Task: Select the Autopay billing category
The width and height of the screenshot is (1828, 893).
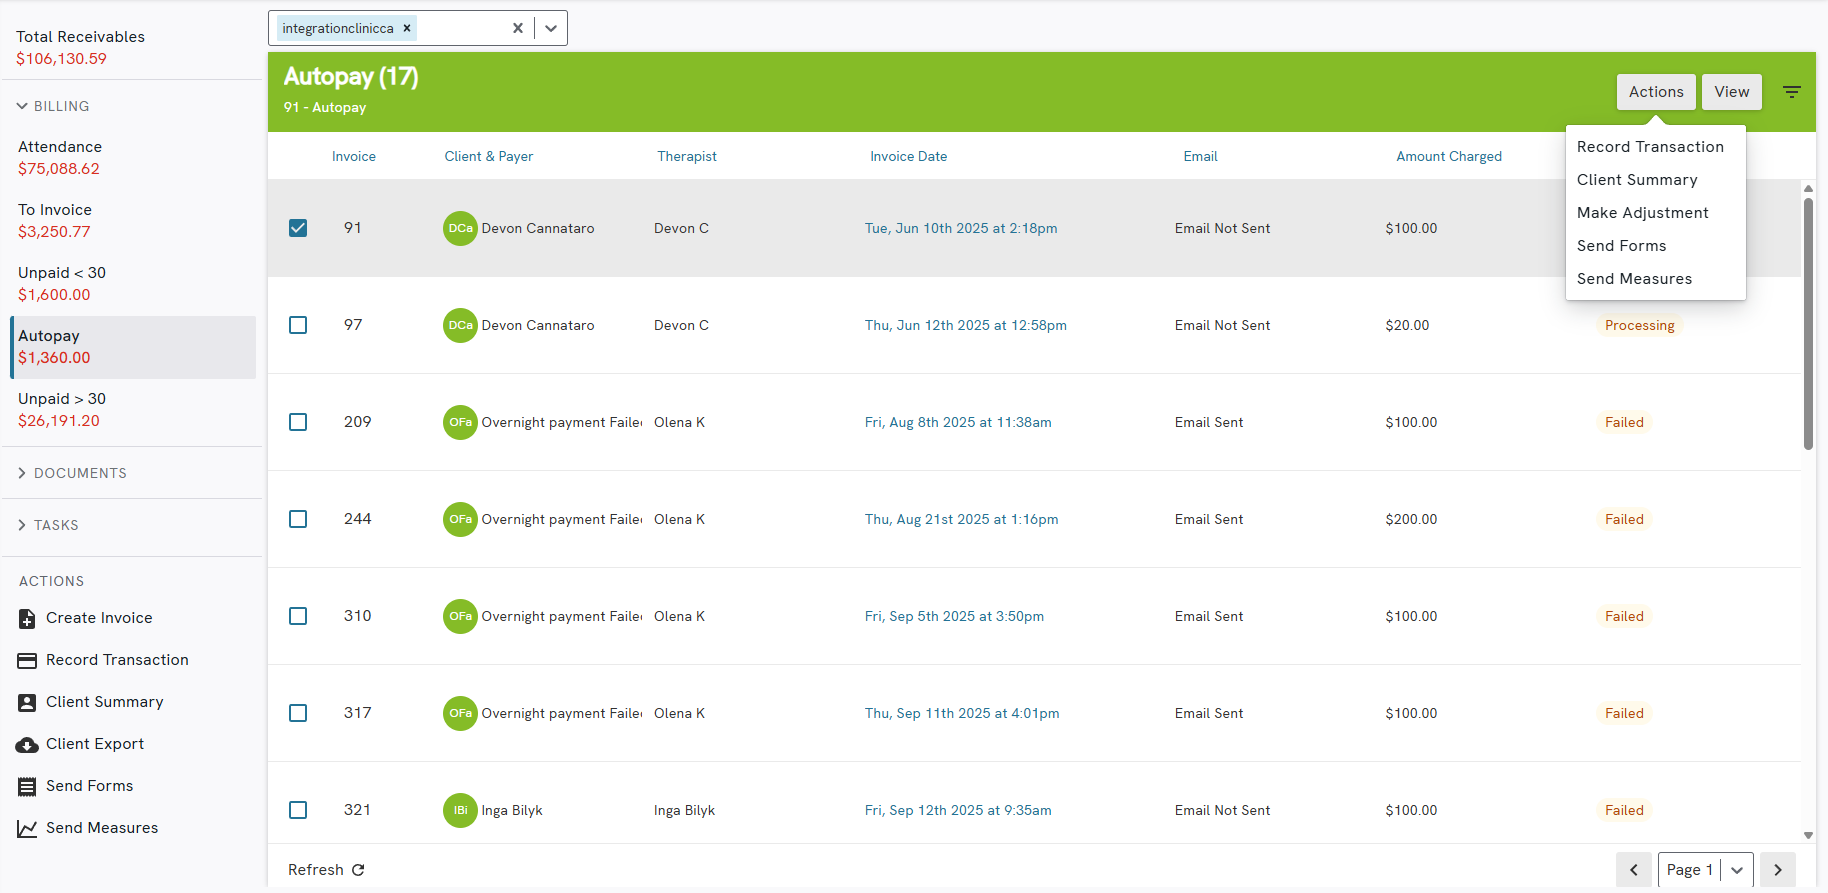Action: click(x=133, y=347)
